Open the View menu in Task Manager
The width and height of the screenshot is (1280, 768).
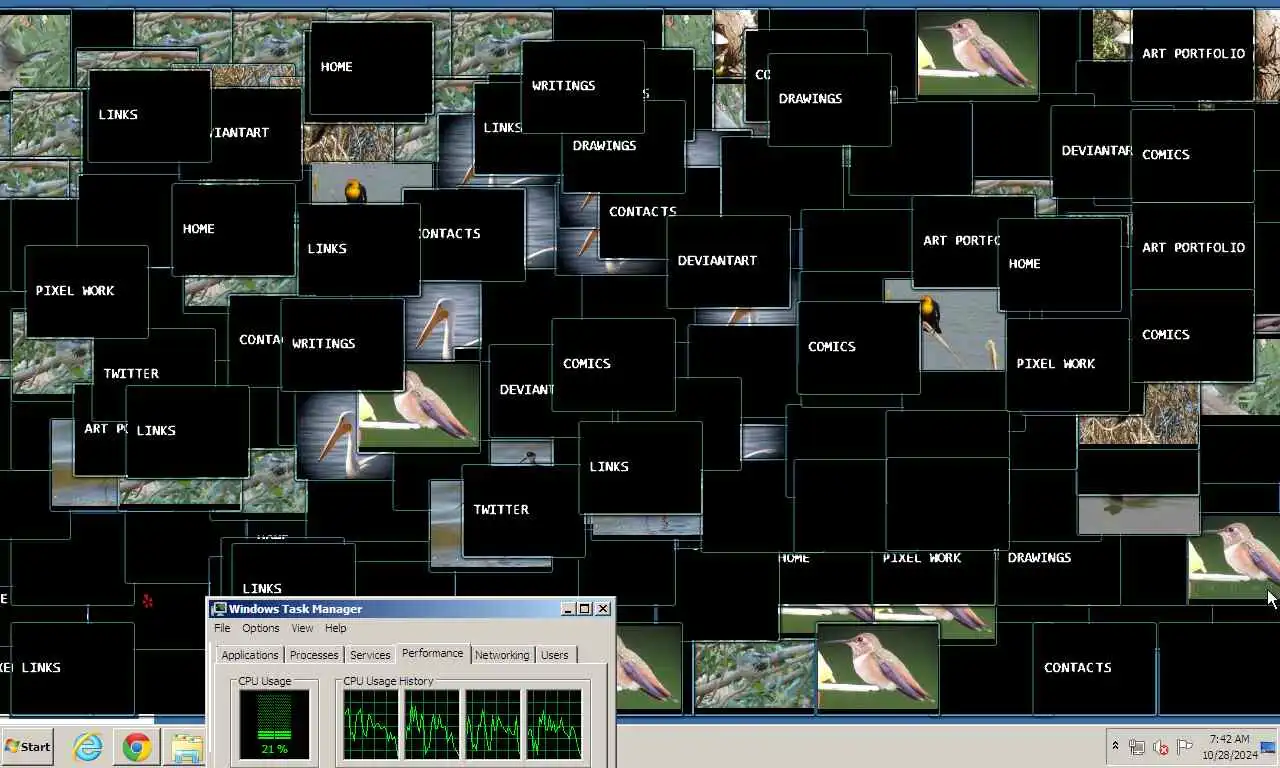pyautogui.click(x=302, y=628)
